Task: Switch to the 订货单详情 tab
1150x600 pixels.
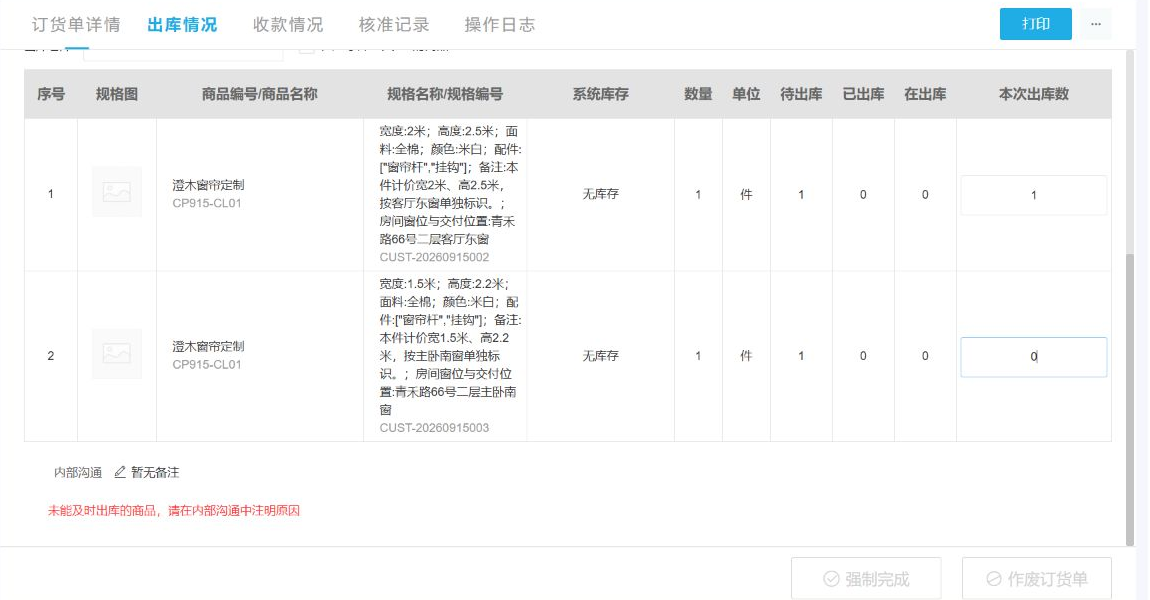Action: click(76, 25)
